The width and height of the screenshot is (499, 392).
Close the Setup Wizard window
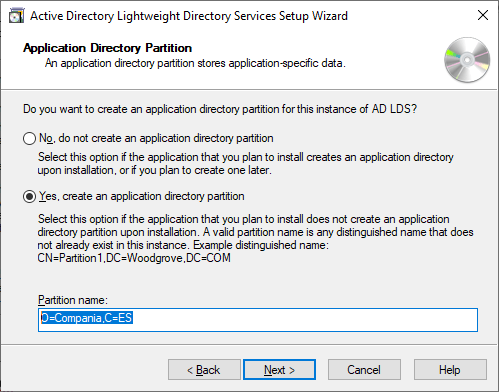[x=483, y=15]
